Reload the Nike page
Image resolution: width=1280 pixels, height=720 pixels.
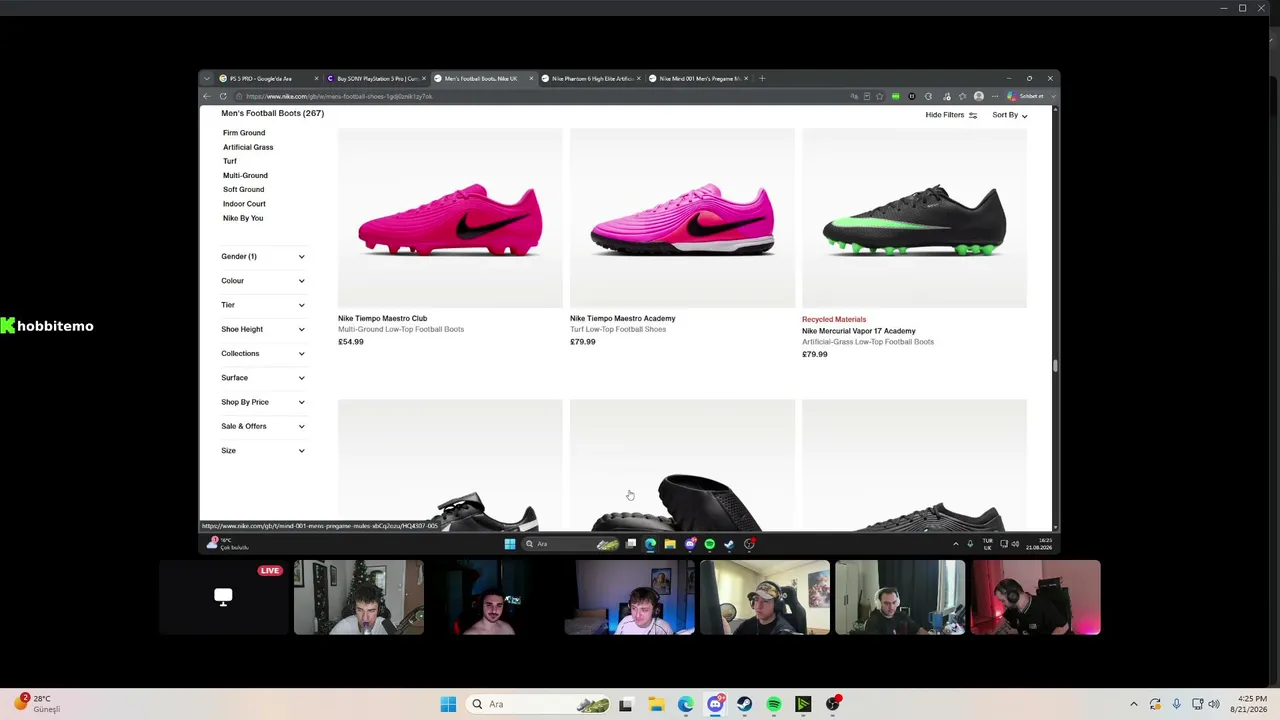(x=223, y=96)
